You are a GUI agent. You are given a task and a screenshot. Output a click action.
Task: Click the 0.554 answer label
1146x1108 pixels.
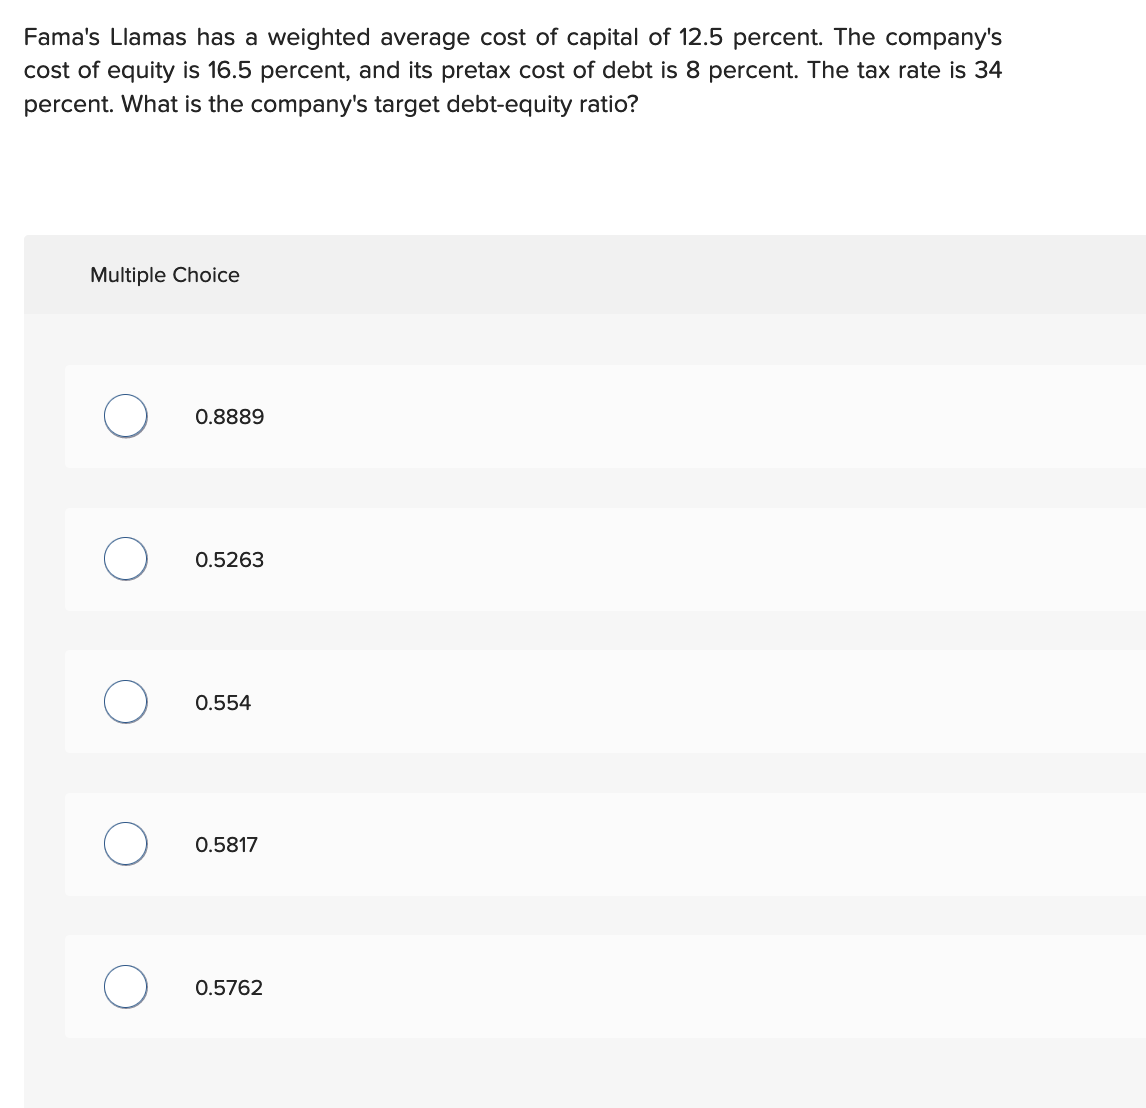[x=221, y=701]
